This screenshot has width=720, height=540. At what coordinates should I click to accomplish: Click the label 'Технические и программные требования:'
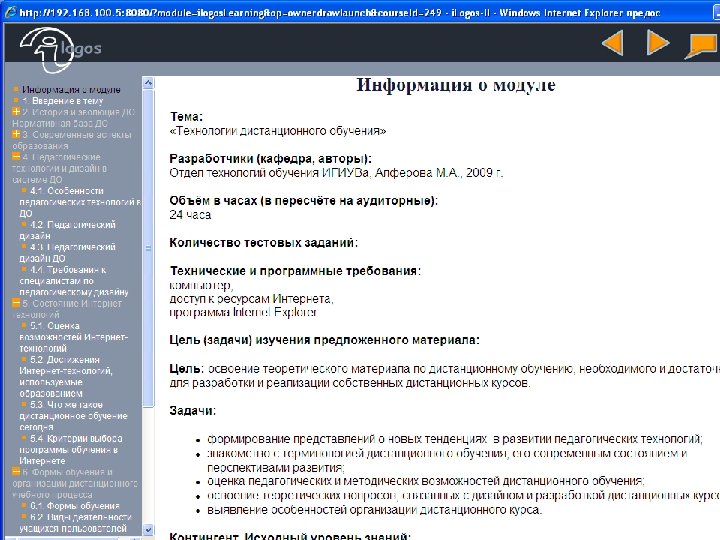click(x=295, y=271)
